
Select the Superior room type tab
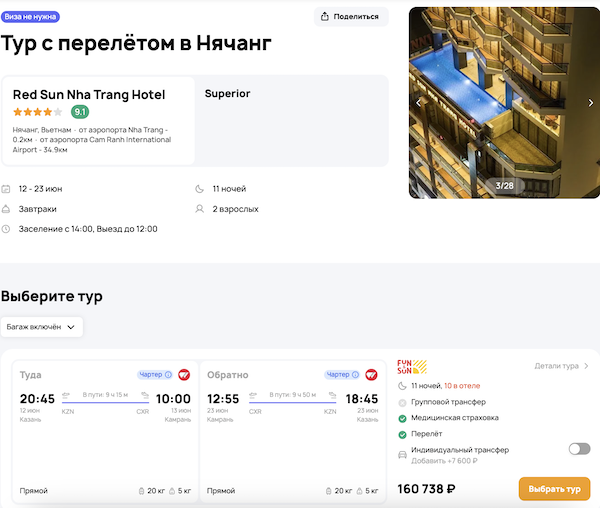pyautogui.click(x=227, y=94)
